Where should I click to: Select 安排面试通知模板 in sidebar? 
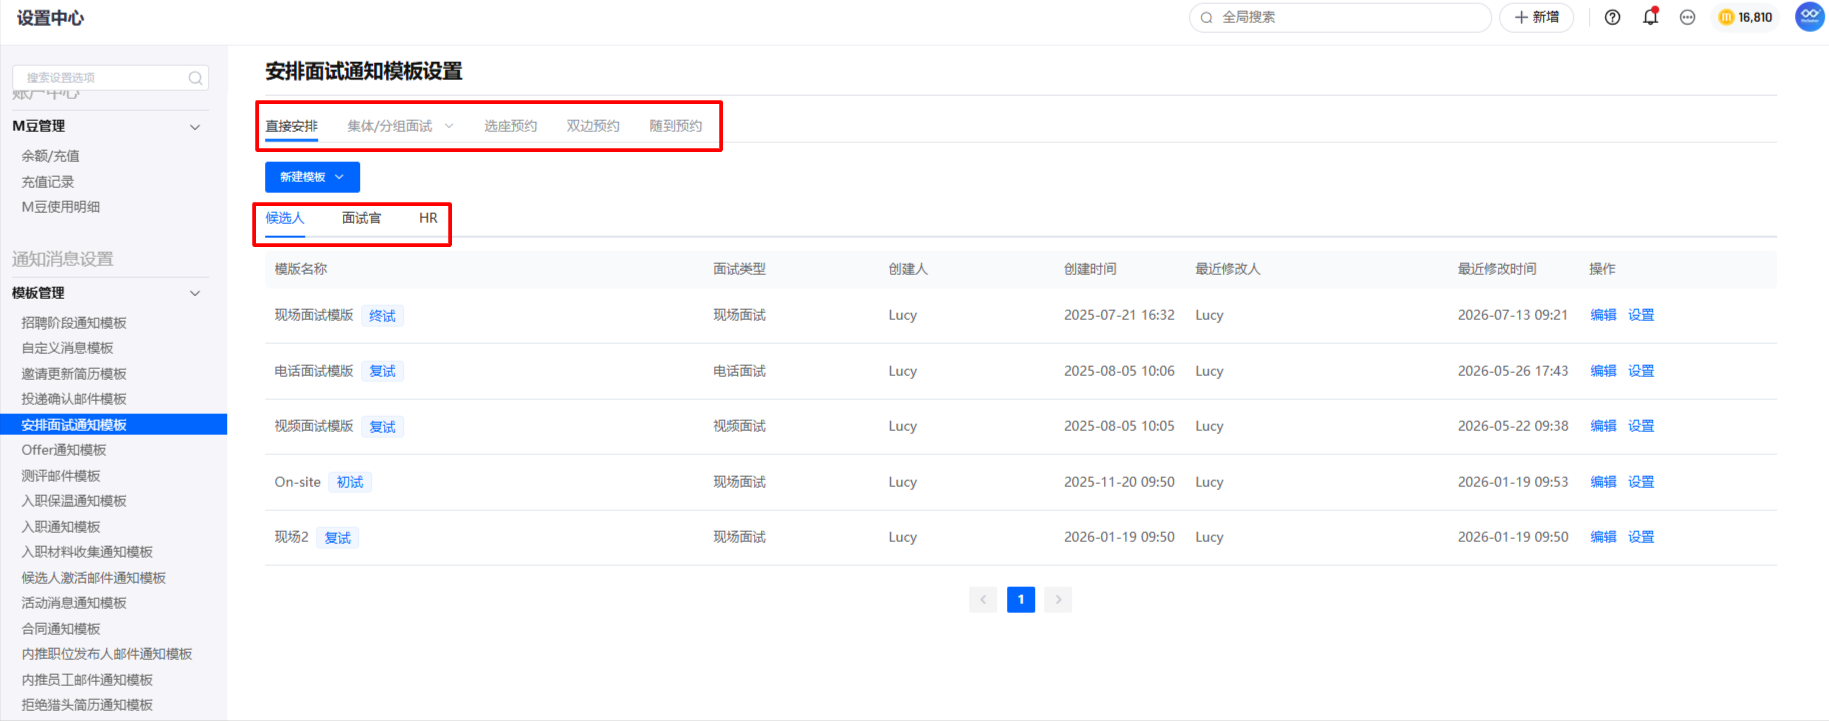click(114, 425)
